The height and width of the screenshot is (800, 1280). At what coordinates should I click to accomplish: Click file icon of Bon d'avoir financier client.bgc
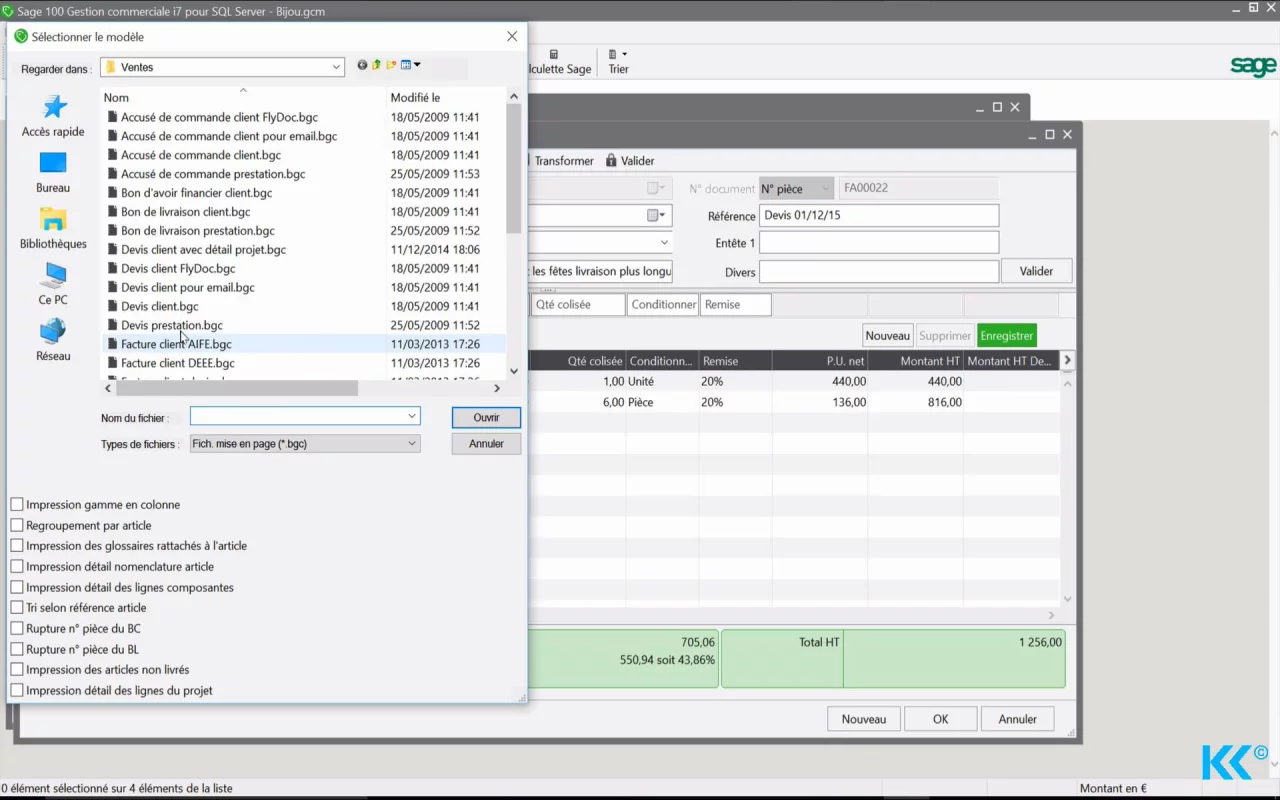(x=112, y=193)
